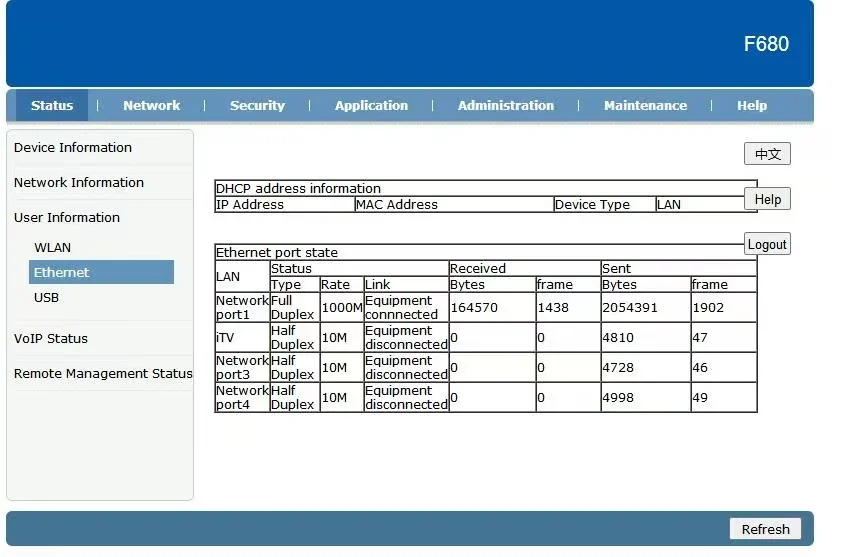Expand Remote Management Status section

point(102,373)
